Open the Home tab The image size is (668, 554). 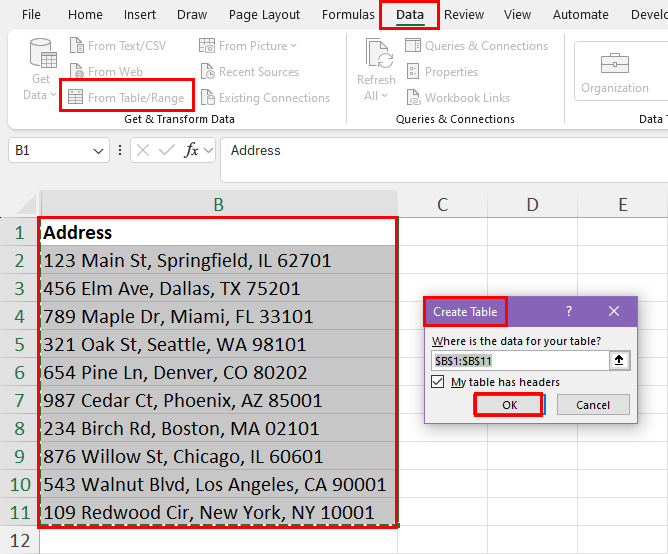(x=85, y=14)
